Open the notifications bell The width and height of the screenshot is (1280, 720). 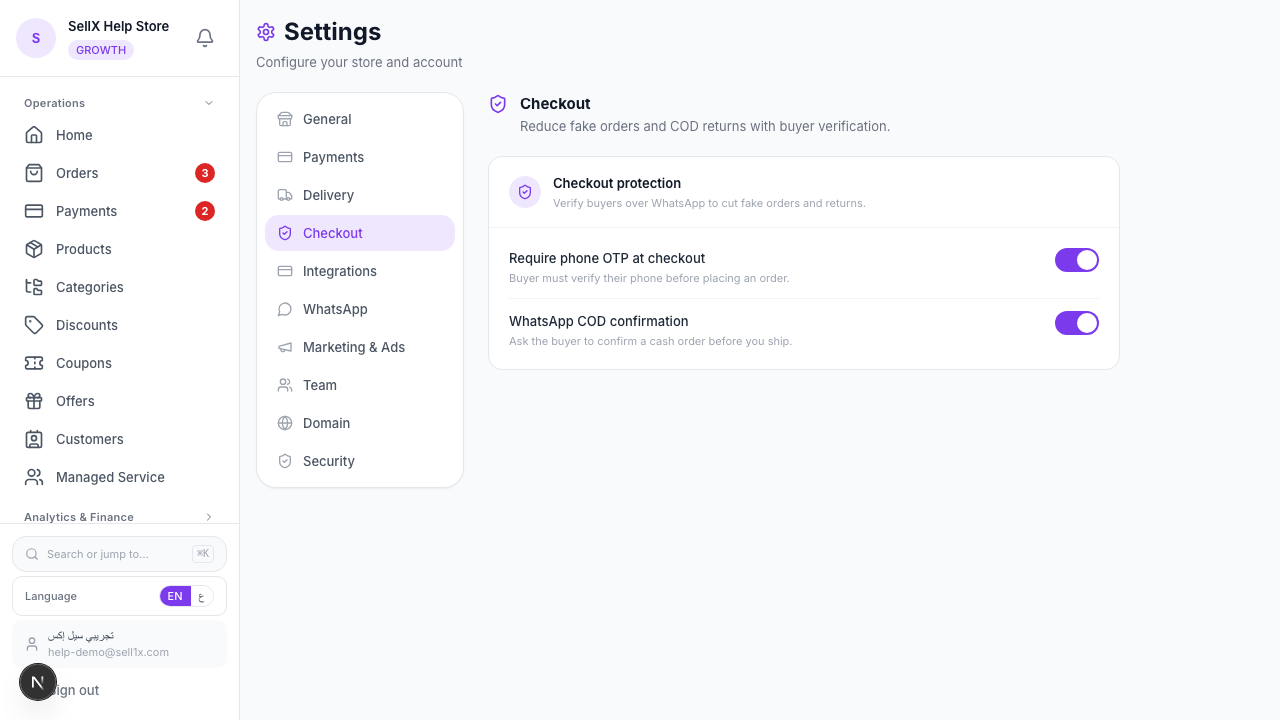point(205,38)
